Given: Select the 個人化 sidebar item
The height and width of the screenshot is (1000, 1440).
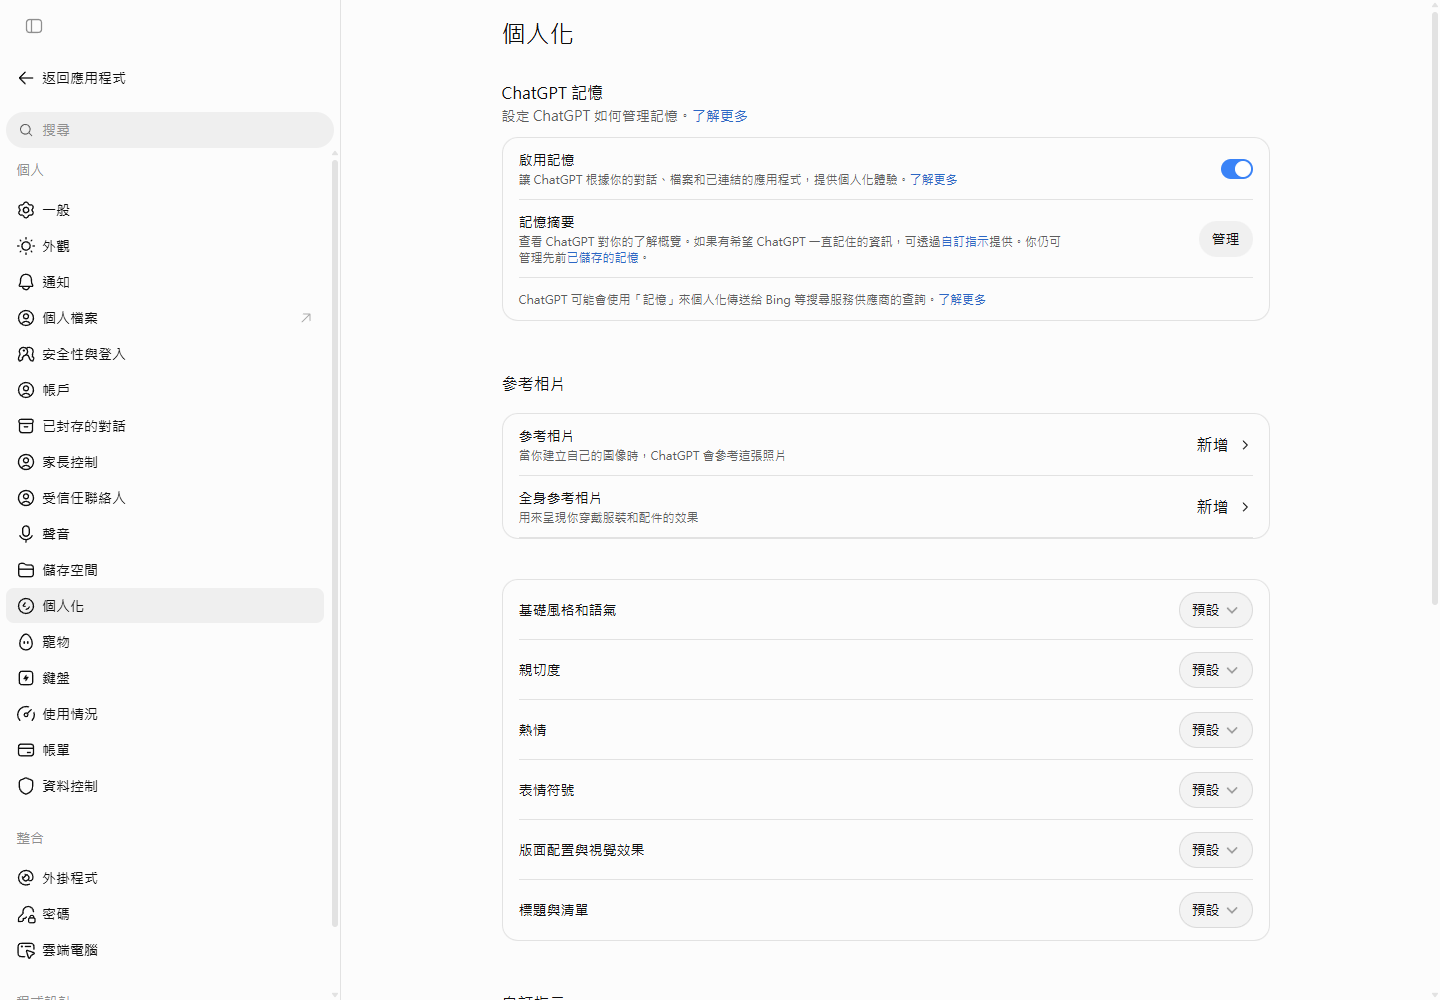Looking at the screenshot, I should [x=165, y=606].
